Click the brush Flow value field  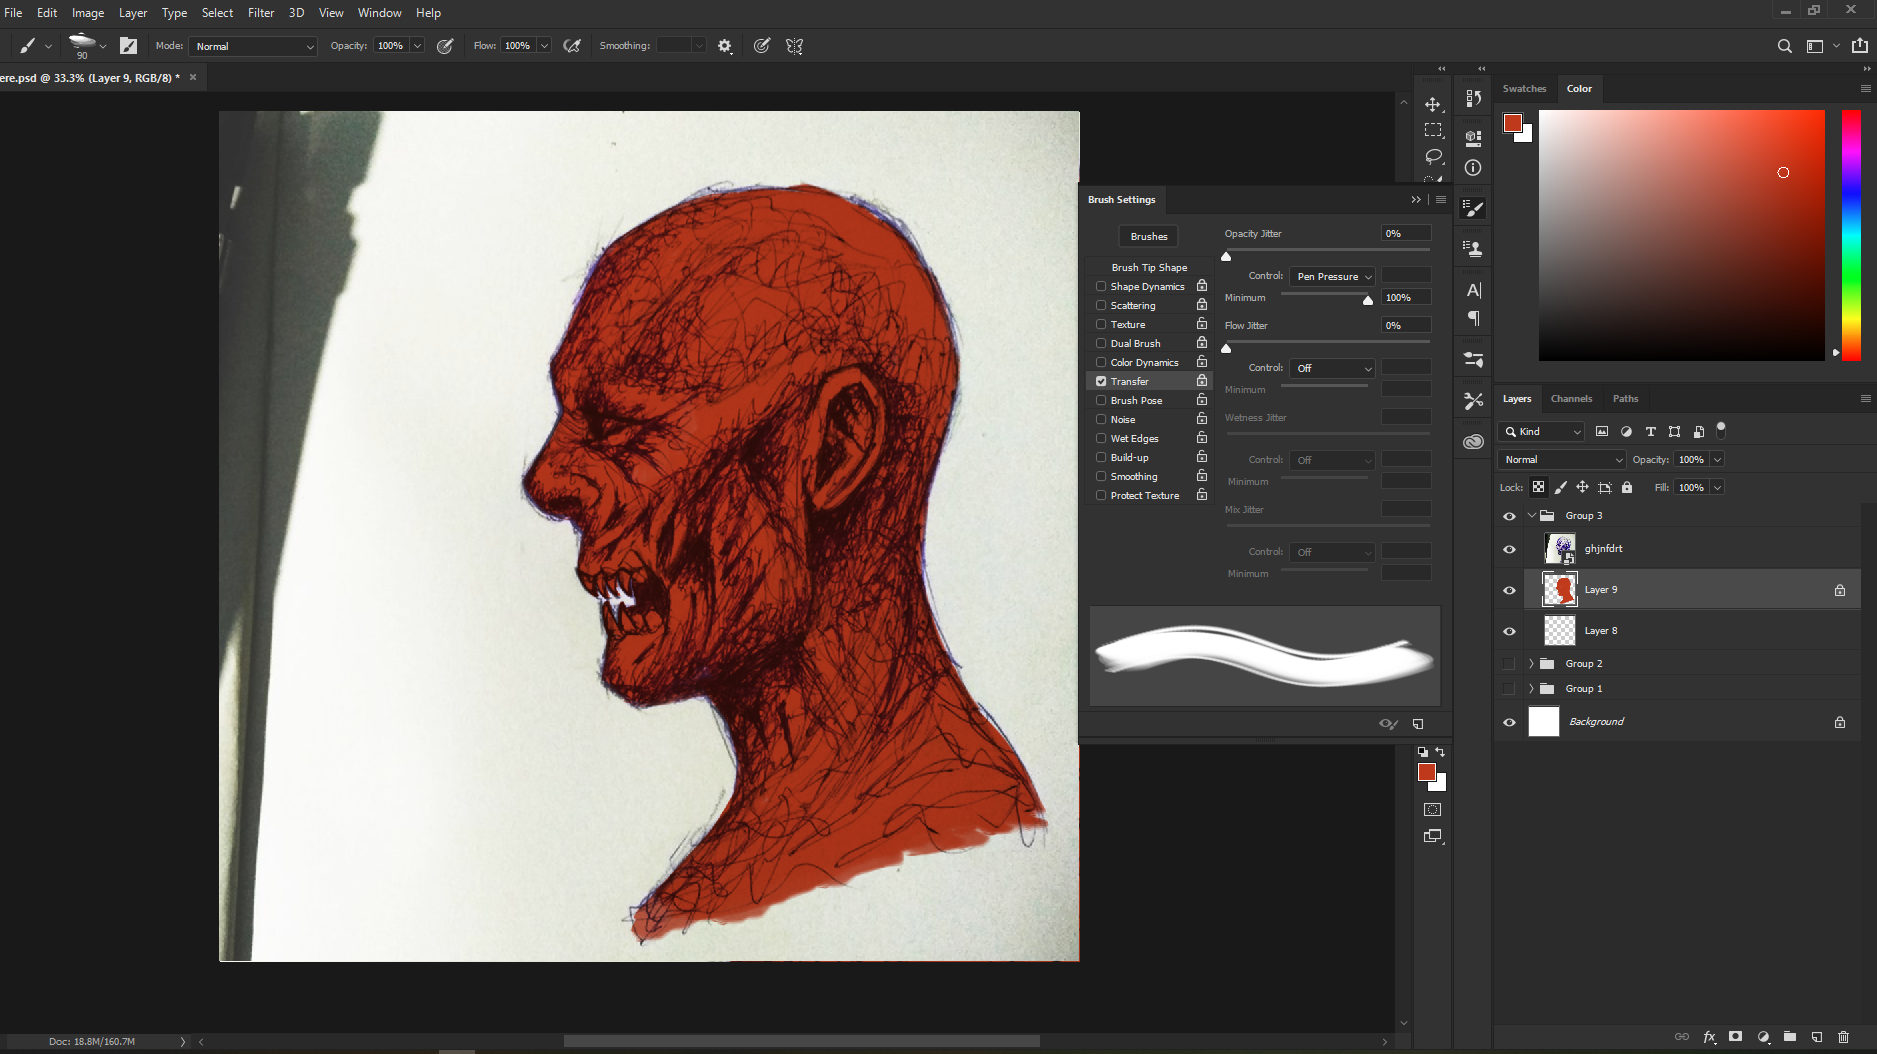517,46
